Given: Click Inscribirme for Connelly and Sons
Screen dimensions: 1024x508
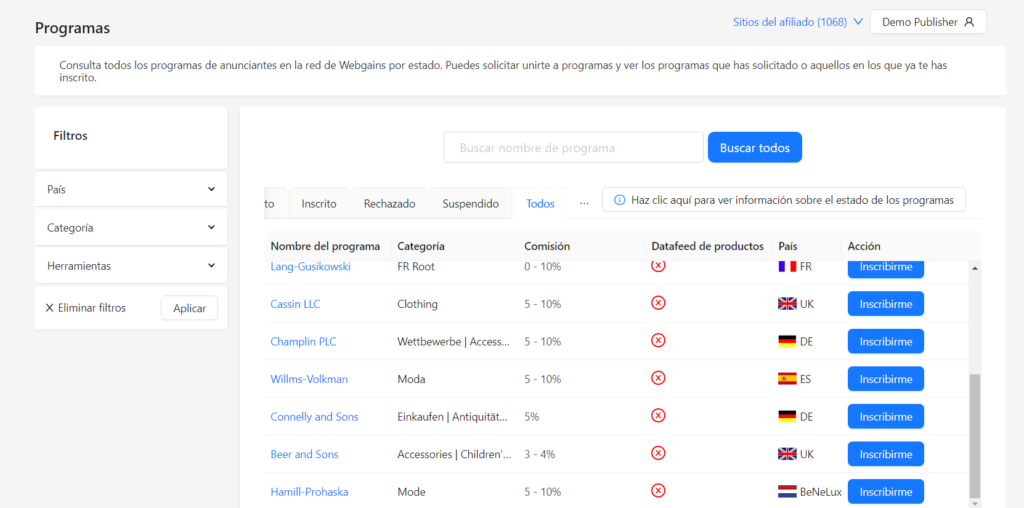Looking at the screenshot, I should coord(886,417).
